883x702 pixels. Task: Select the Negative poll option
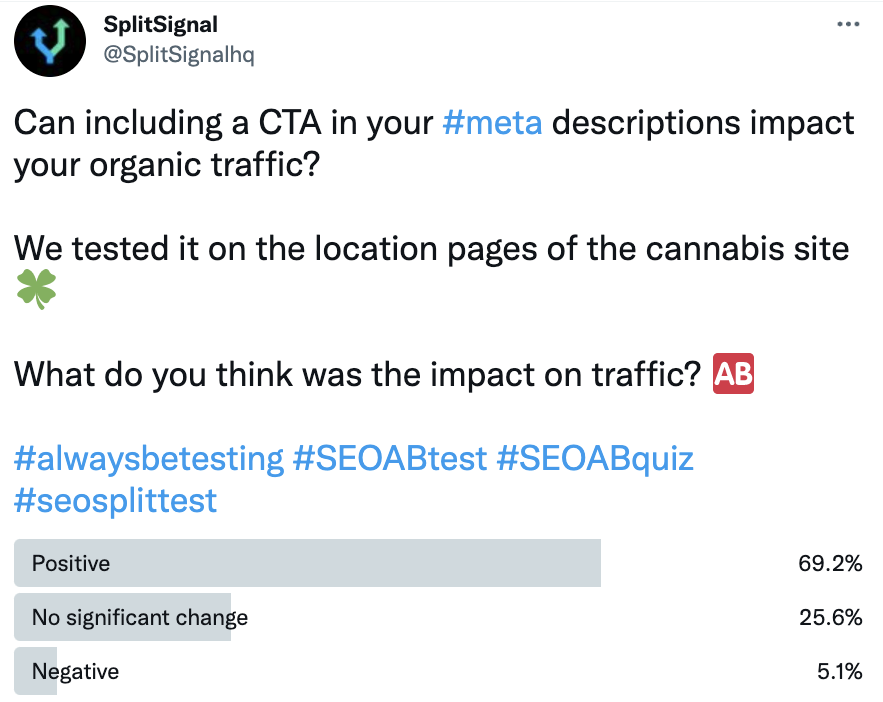coord(438,671)
